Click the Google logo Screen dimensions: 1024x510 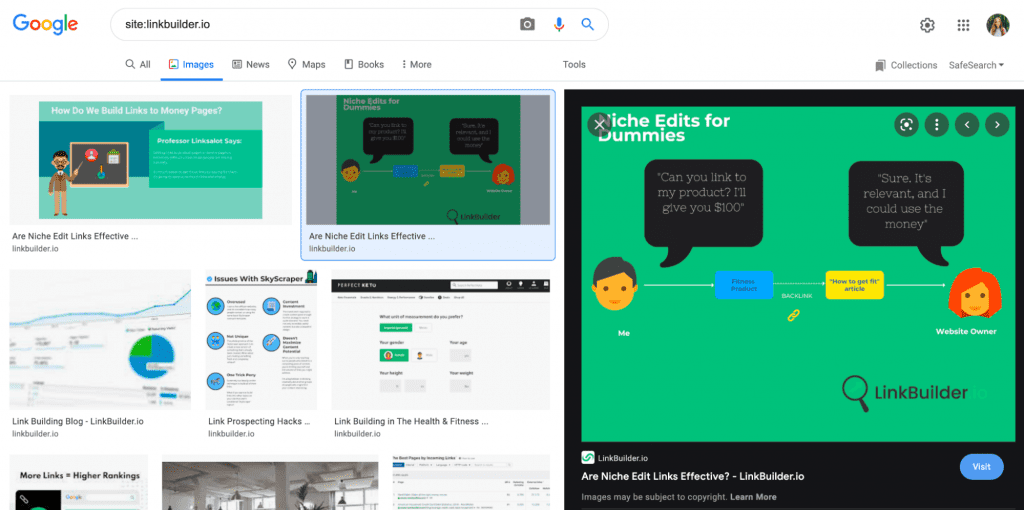(x=46, y=24)
